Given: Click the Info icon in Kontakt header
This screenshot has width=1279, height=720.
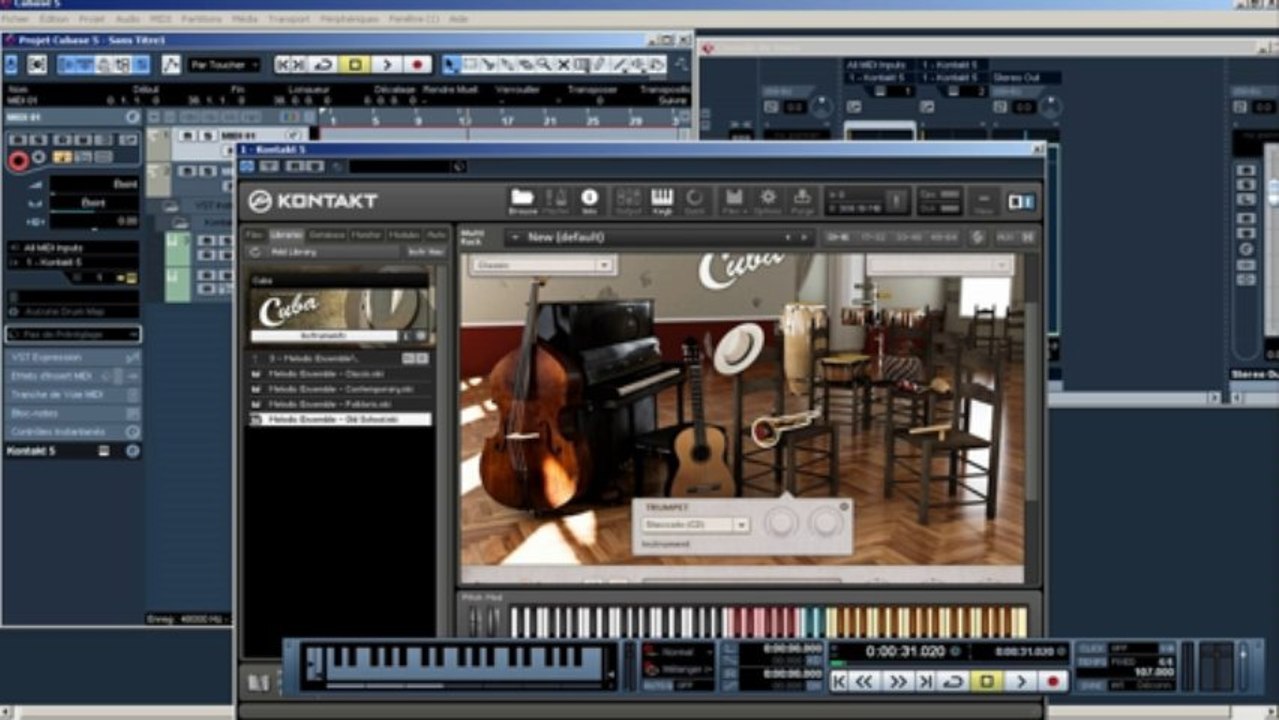Looking at the screenshot, I should [x=589, y=200].
